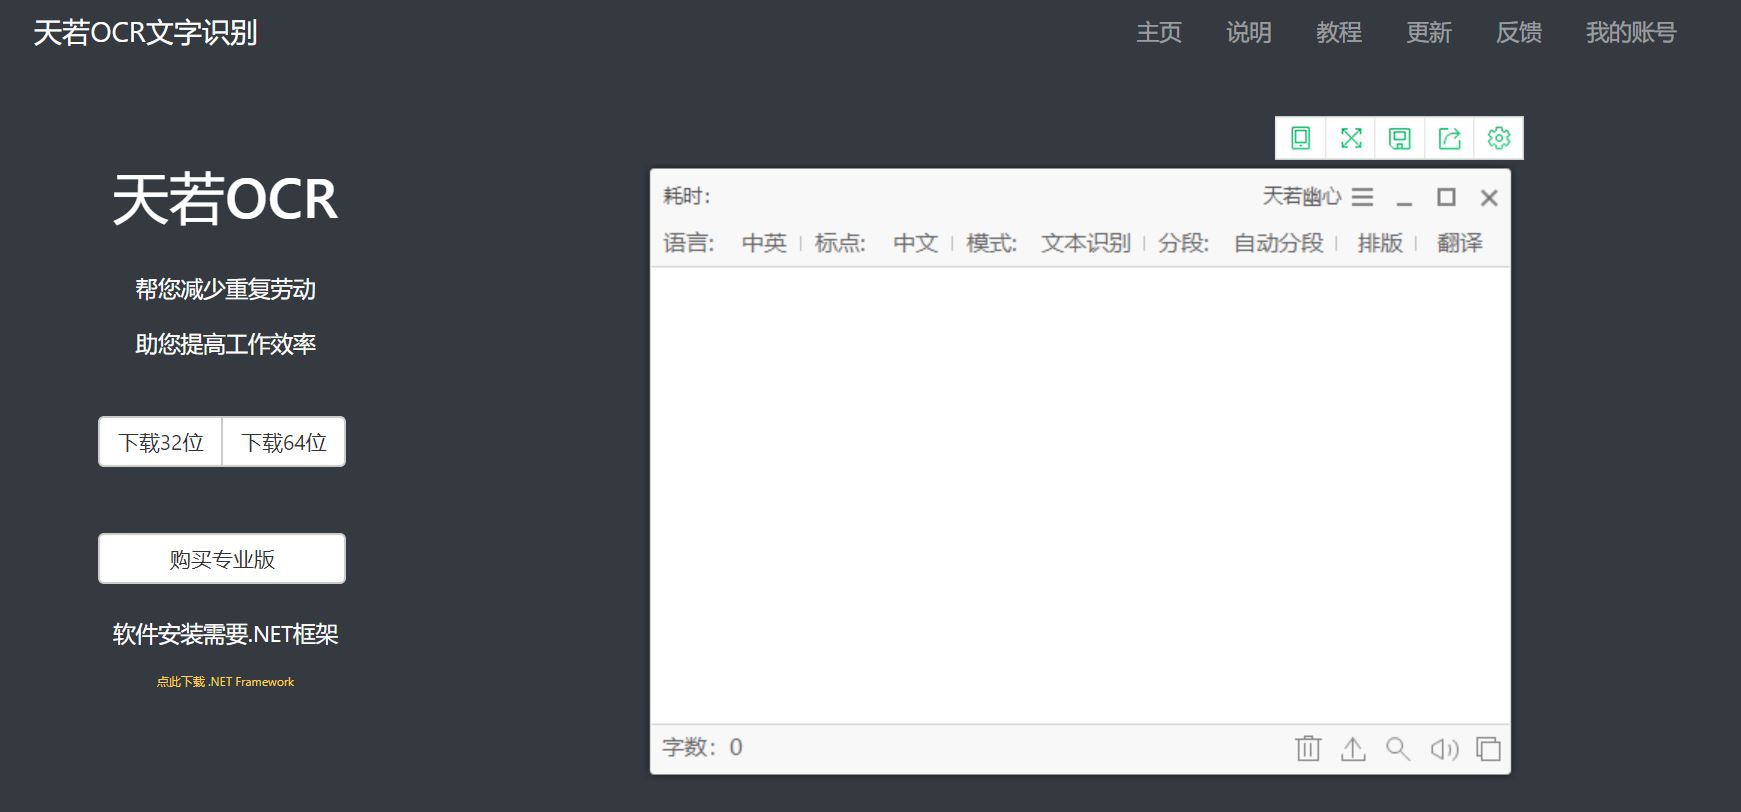Screen dimensions: 1741x812
Task: Click the 下载64位 download button
Action: click(284, 442)
